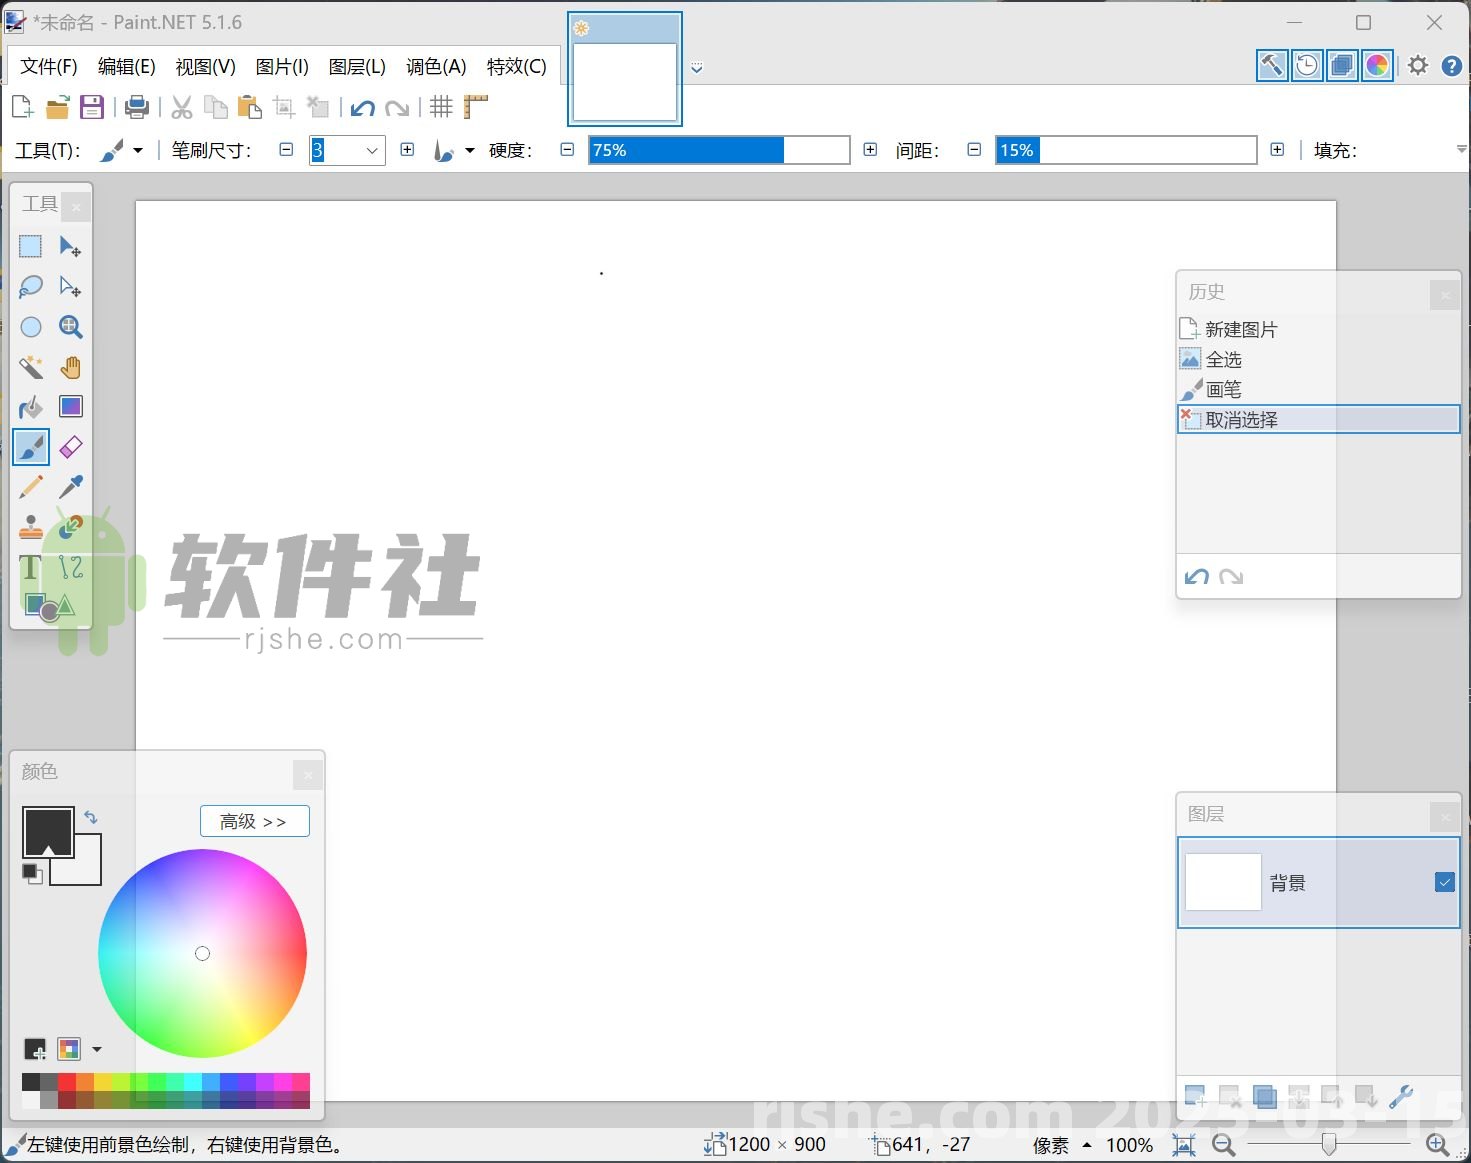Select the Color Picker tool

coord(70,487)
